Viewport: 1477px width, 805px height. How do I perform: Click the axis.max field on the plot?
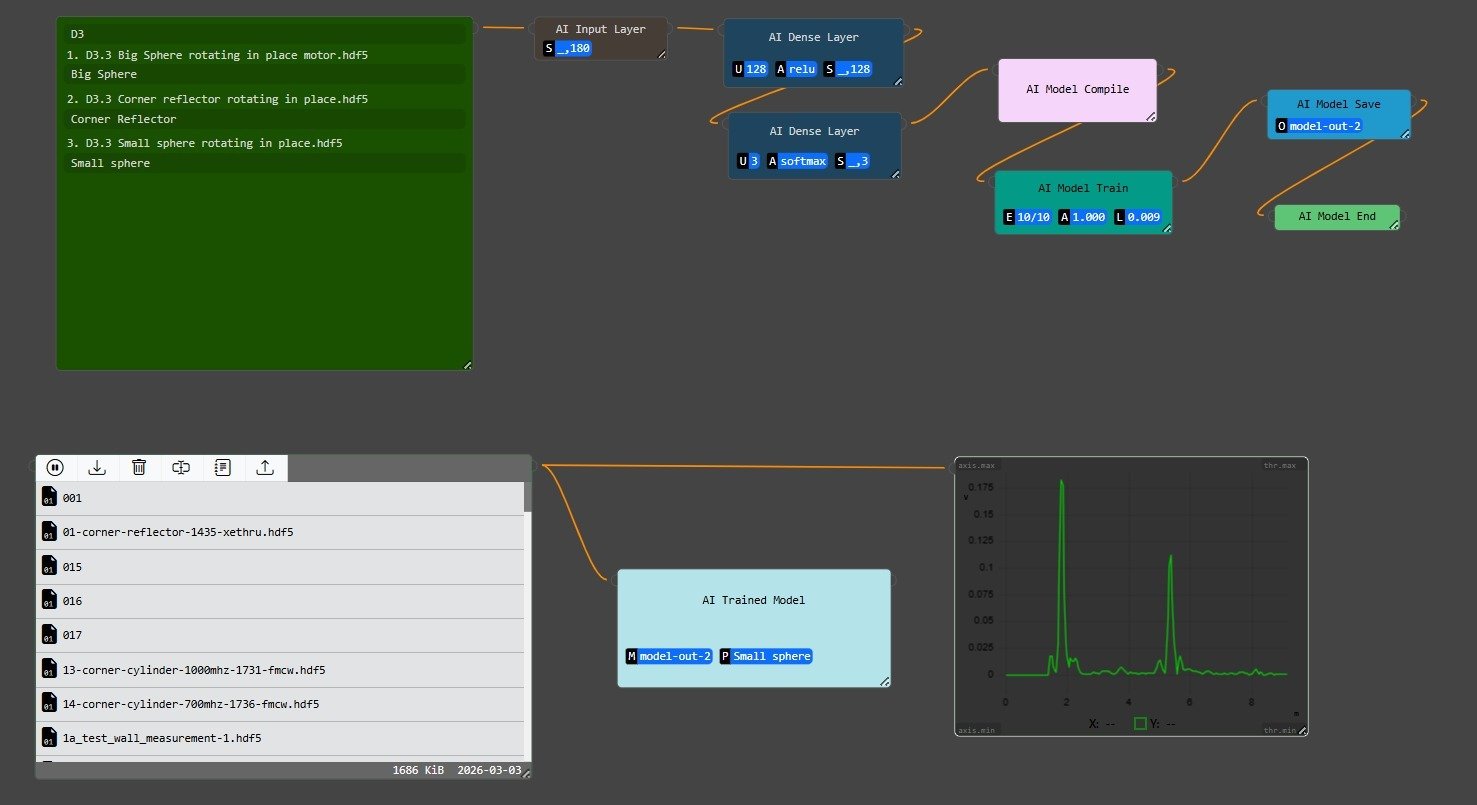coord(977,465)
